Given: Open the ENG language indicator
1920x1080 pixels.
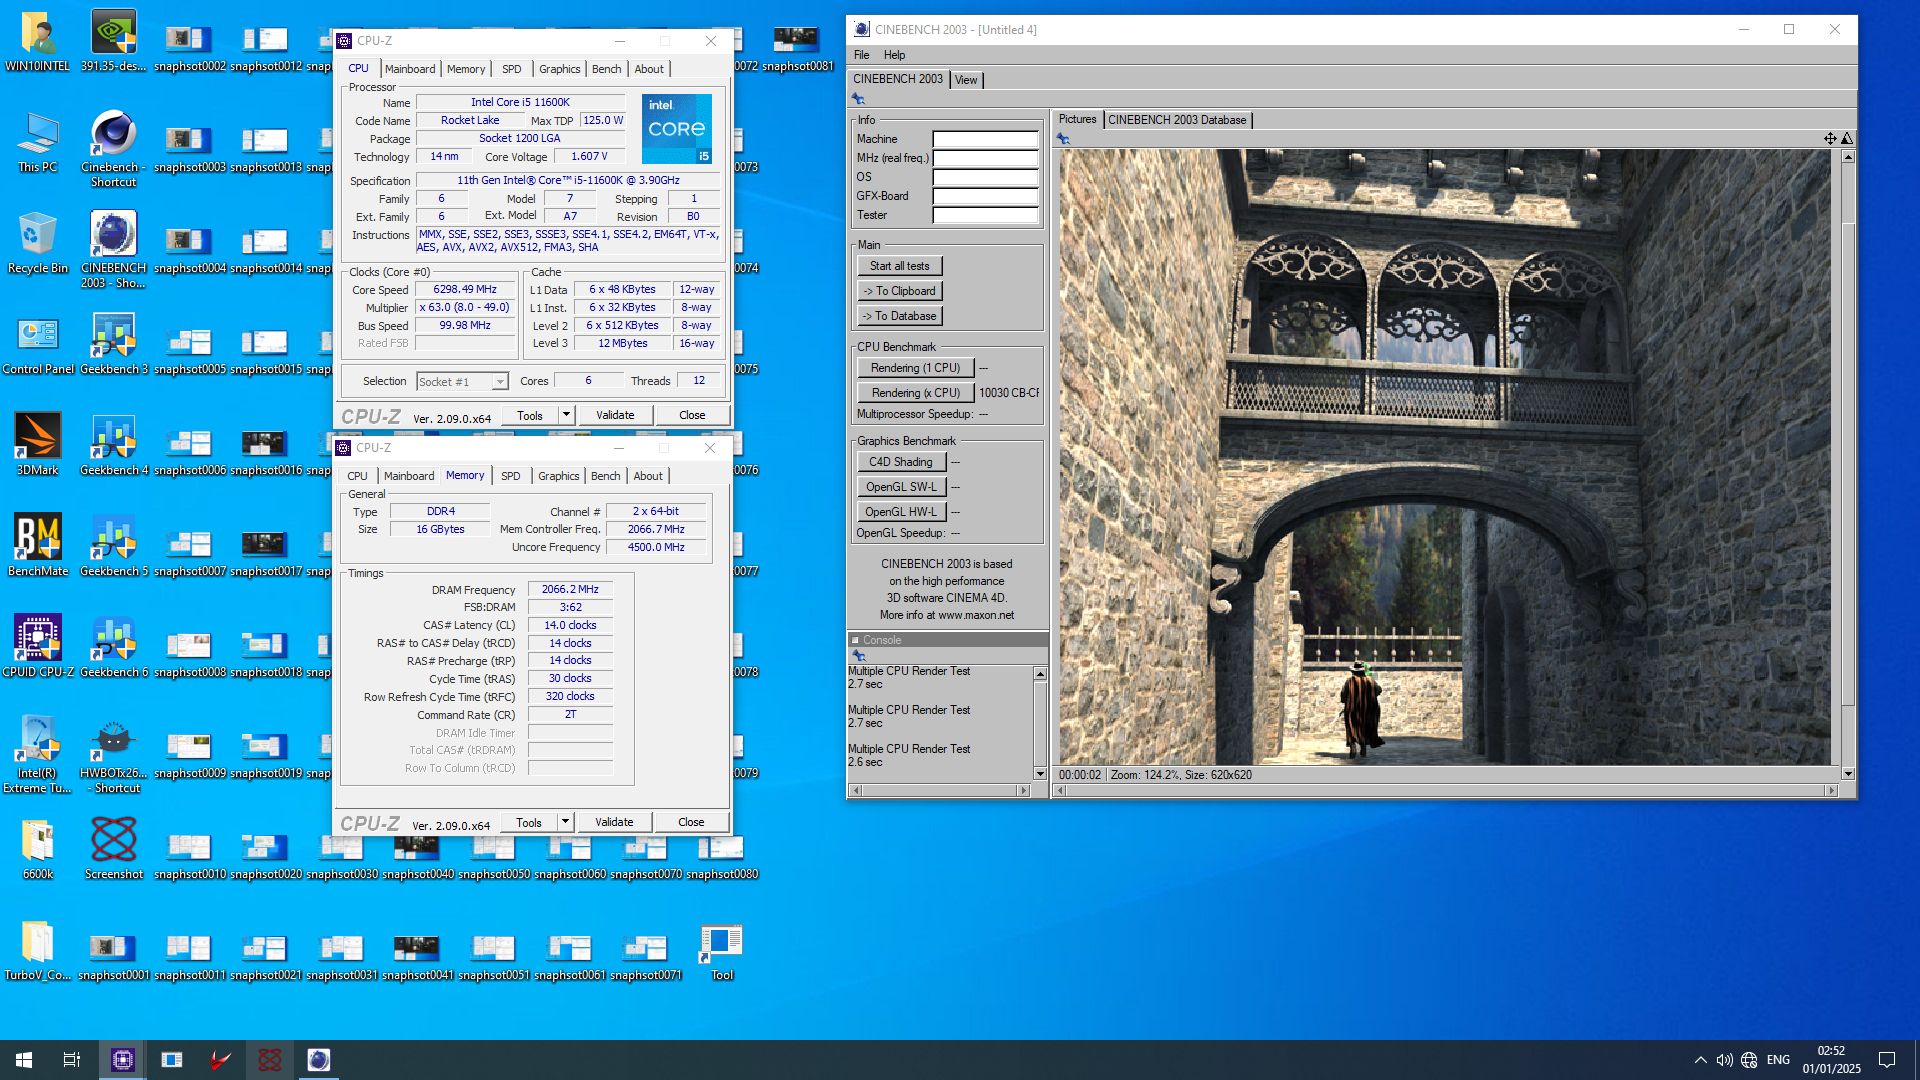Looking at the screenshot, I should (x=1778, y=1060).
